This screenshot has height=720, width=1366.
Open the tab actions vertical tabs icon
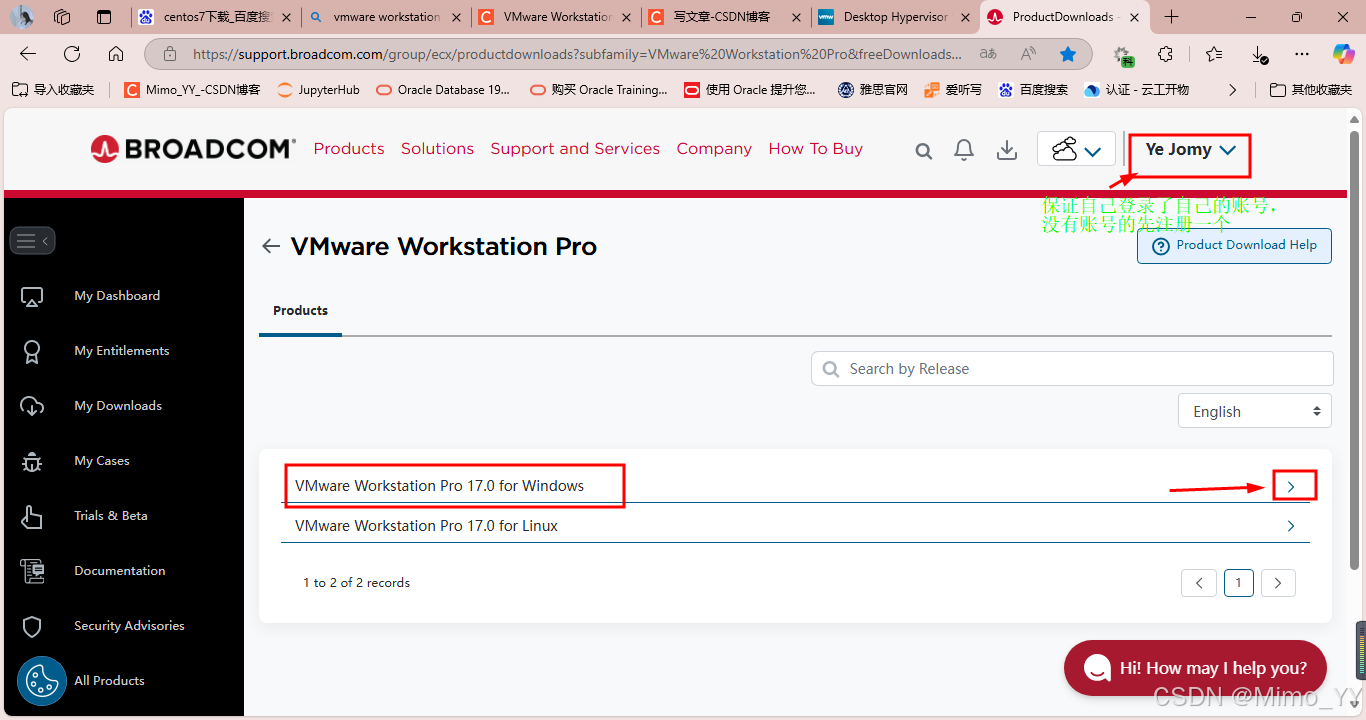point(104,17)
